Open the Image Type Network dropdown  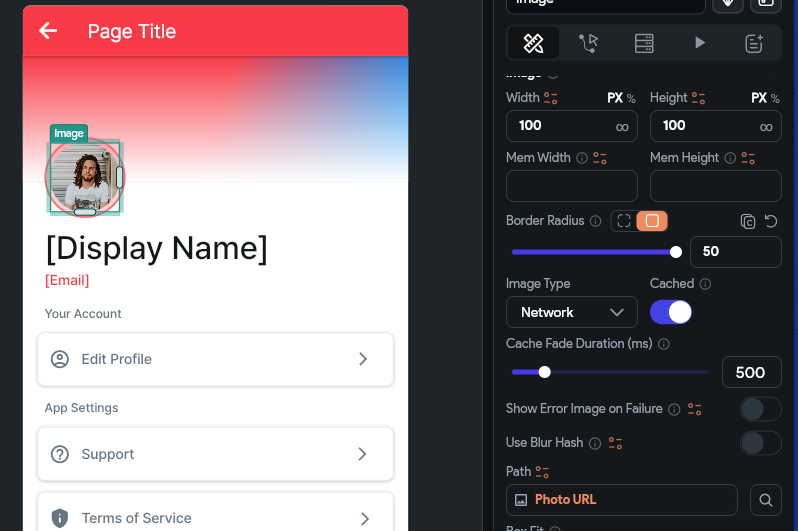click(x=572, y=312)
